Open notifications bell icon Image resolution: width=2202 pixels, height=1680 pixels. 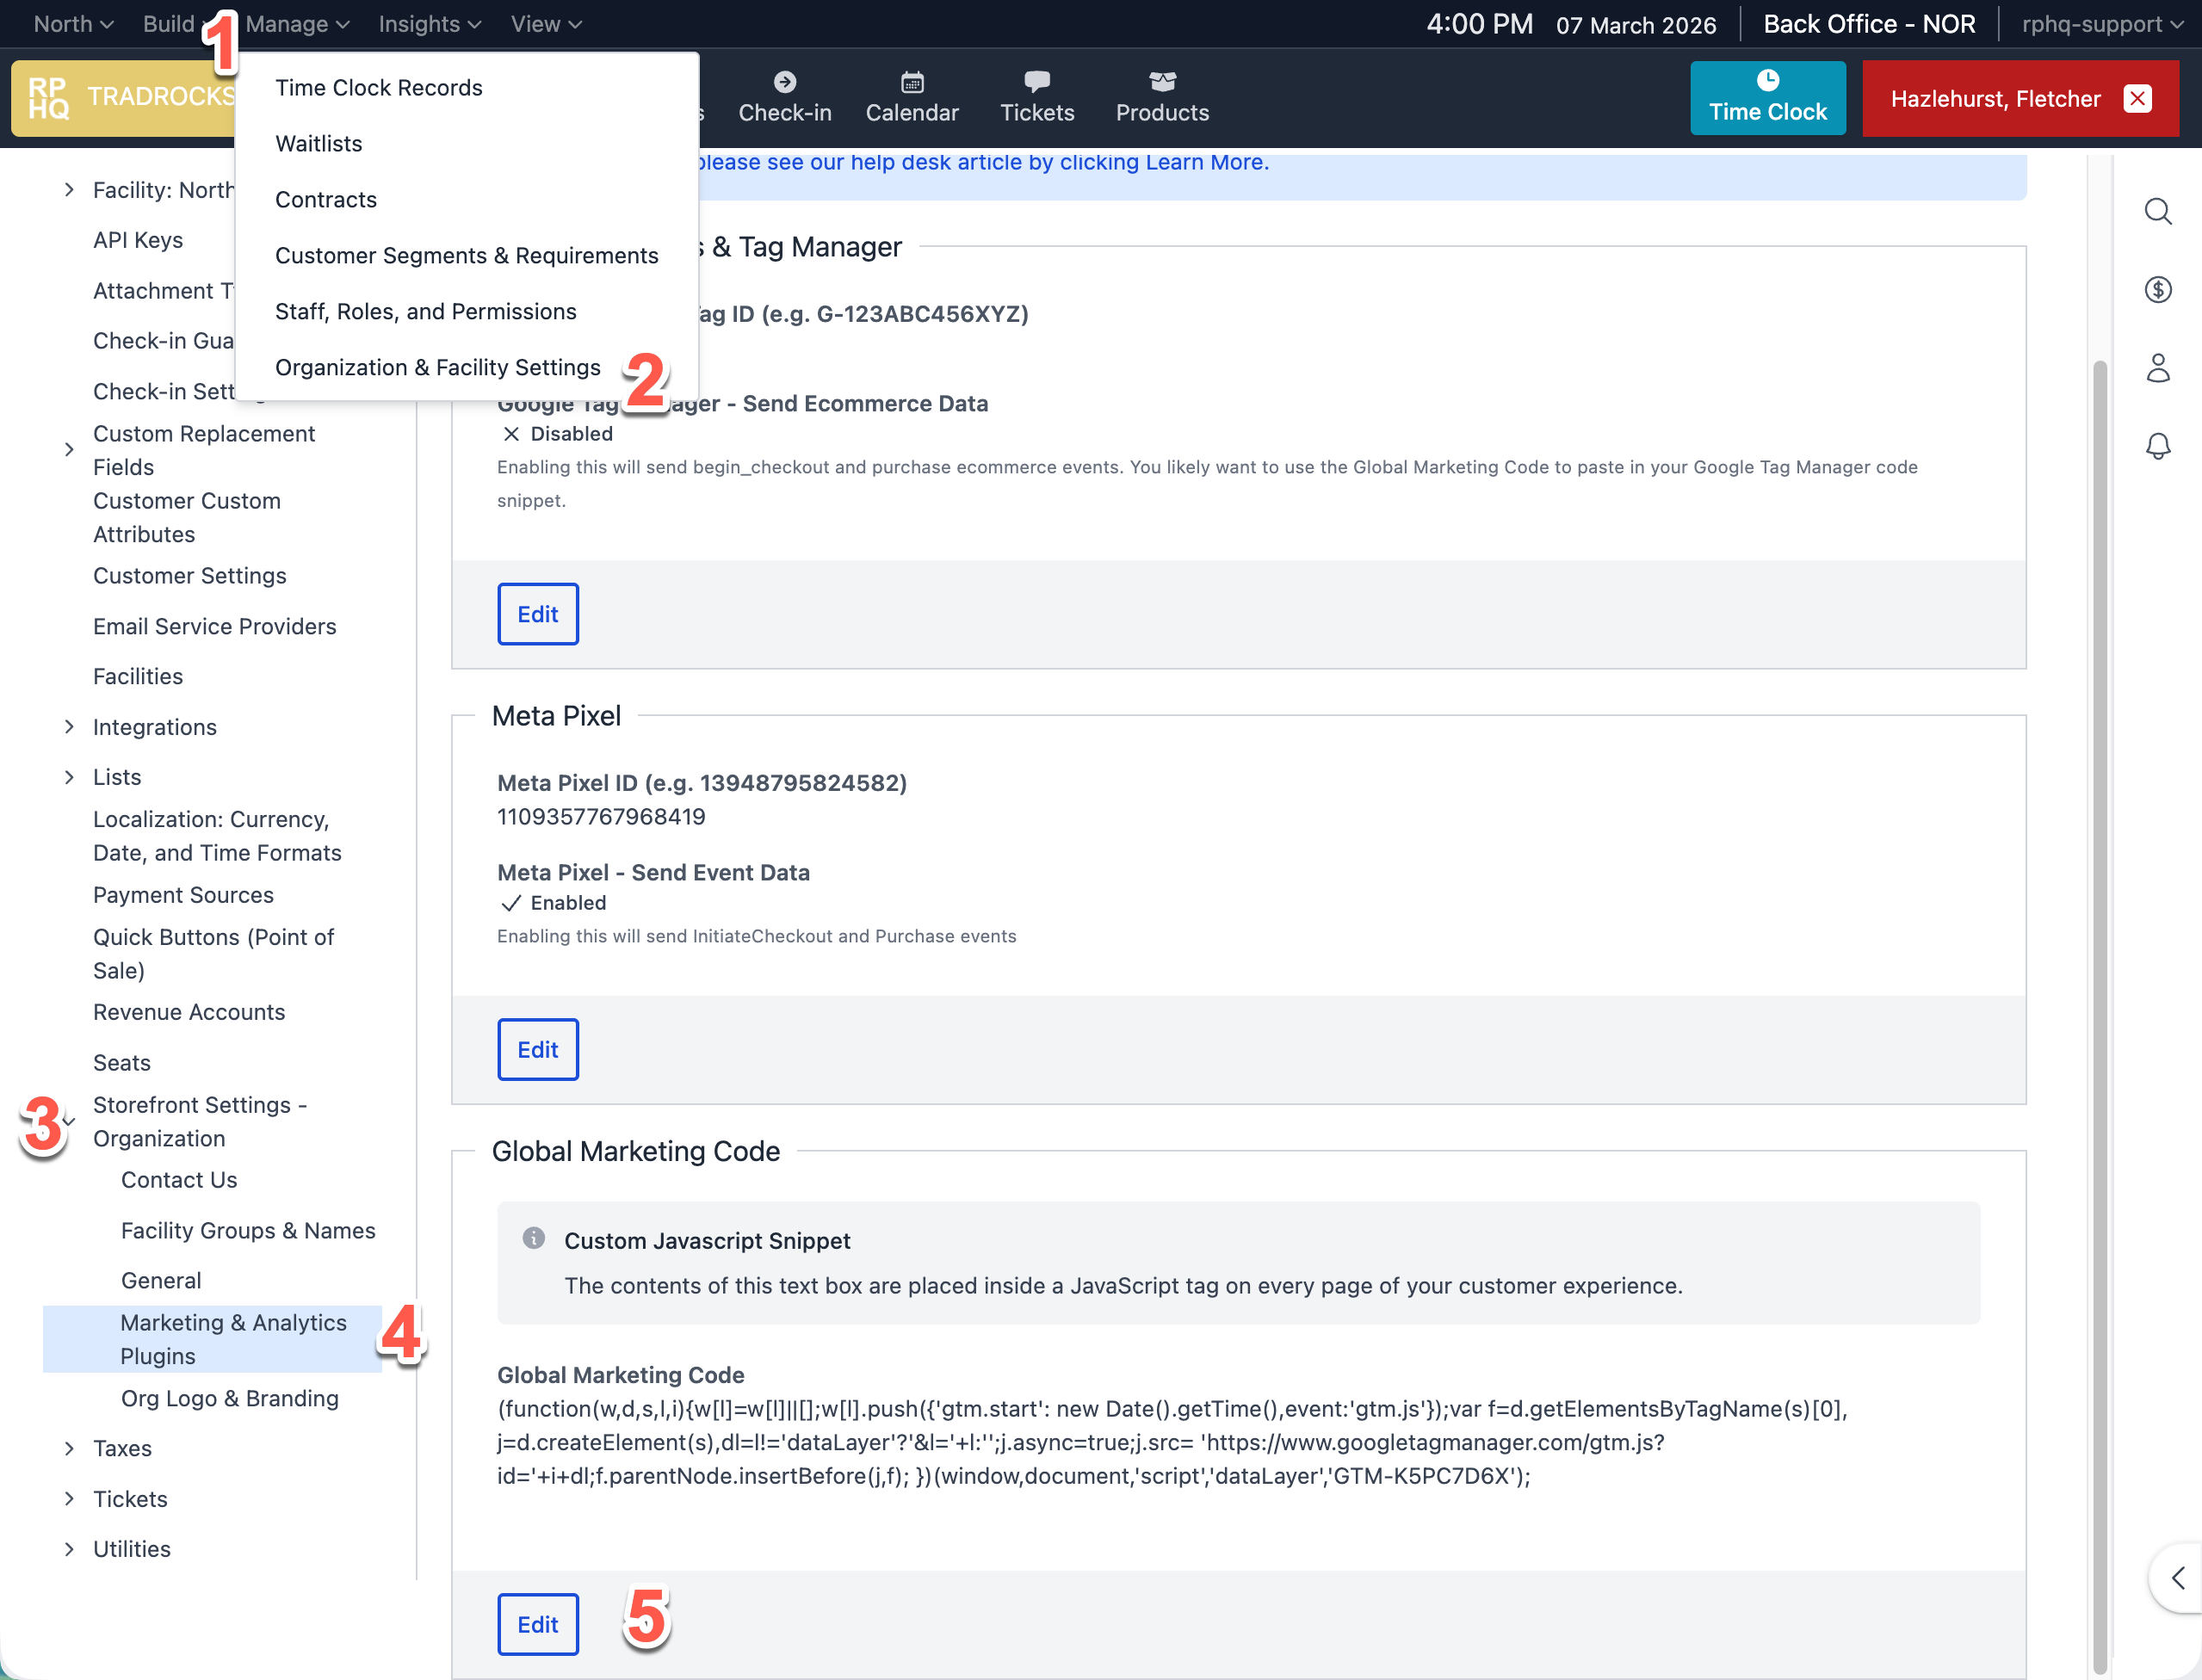coord(2157,446)
